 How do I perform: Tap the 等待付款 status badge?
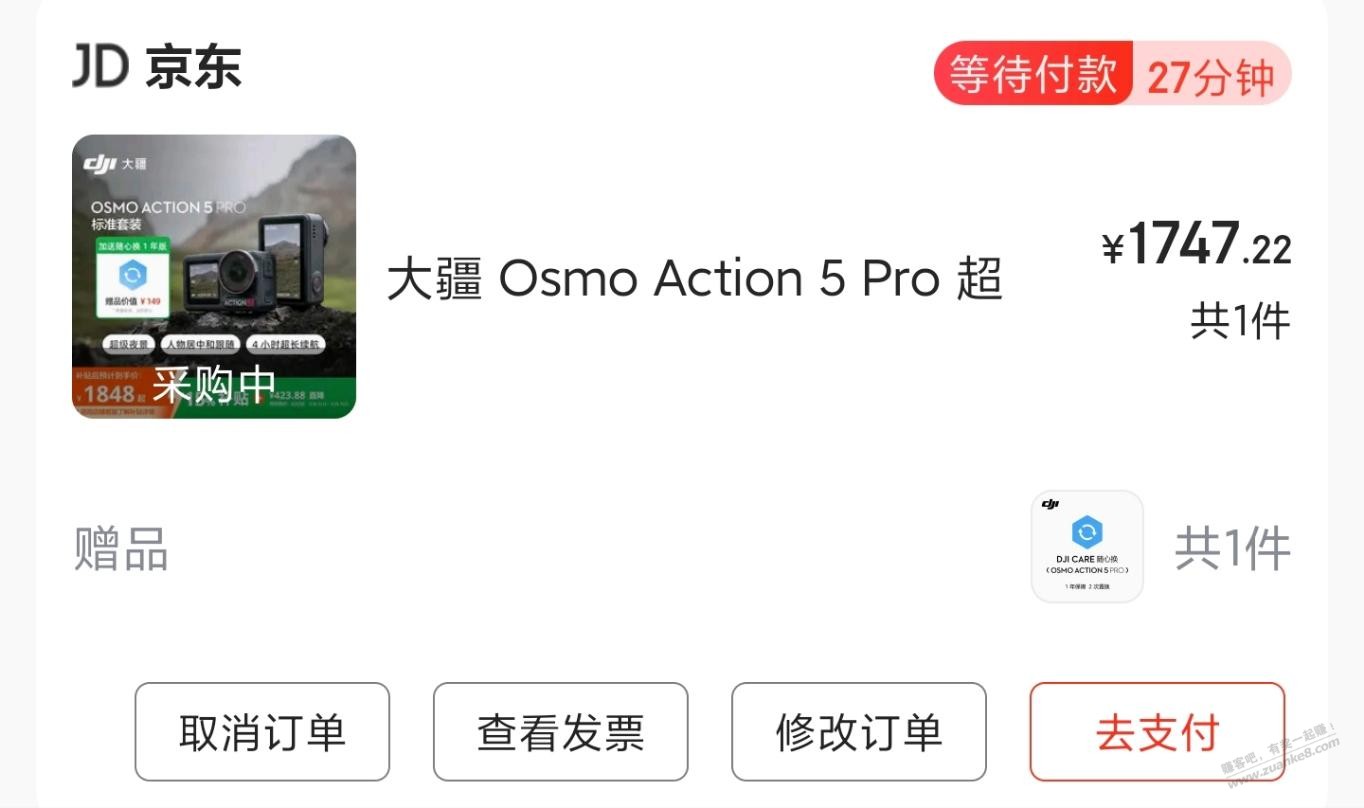point(1032,73)
